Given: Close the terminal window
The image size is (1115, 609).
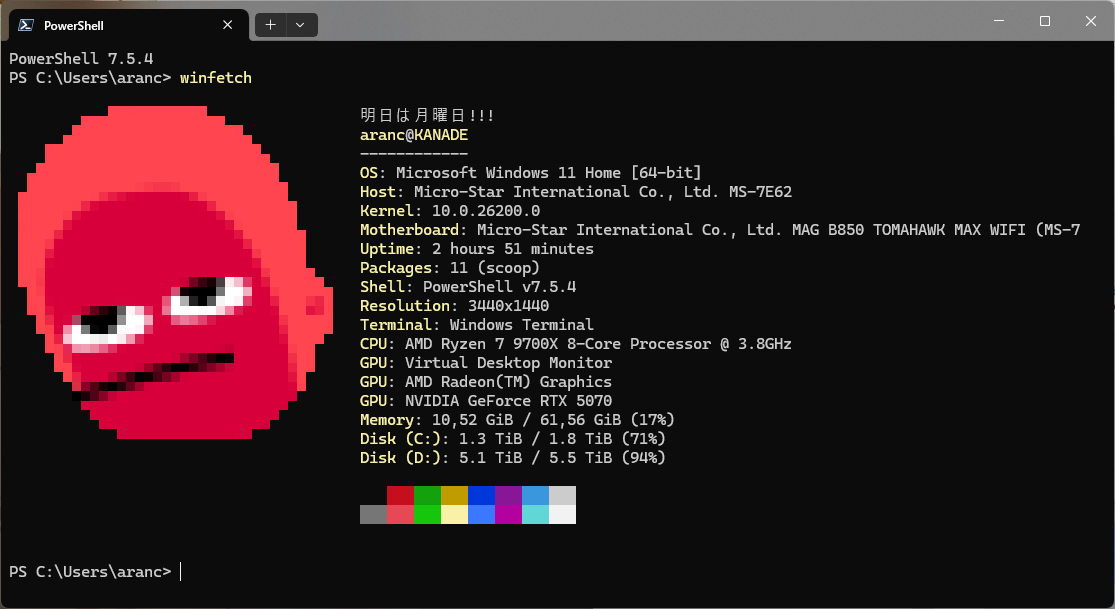Looking at the screenshot, I should pos(1090,21).
